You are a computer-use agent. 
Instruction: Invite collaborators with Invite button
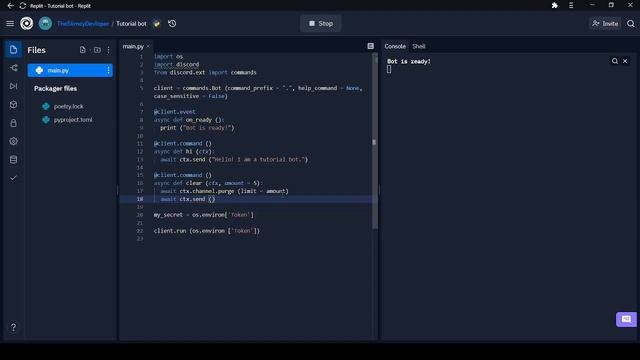[x=605, y=24]
